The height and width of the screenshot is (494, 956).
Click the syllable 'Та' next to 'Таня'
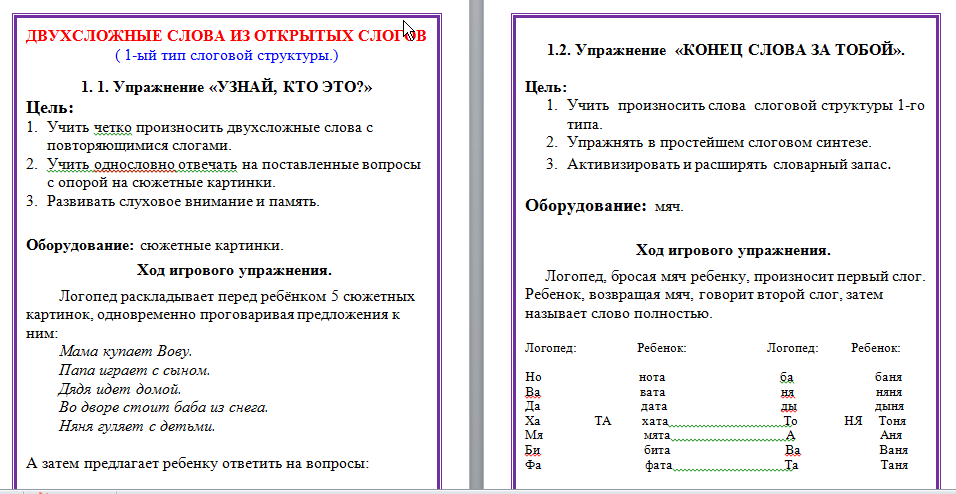(792, 465)
